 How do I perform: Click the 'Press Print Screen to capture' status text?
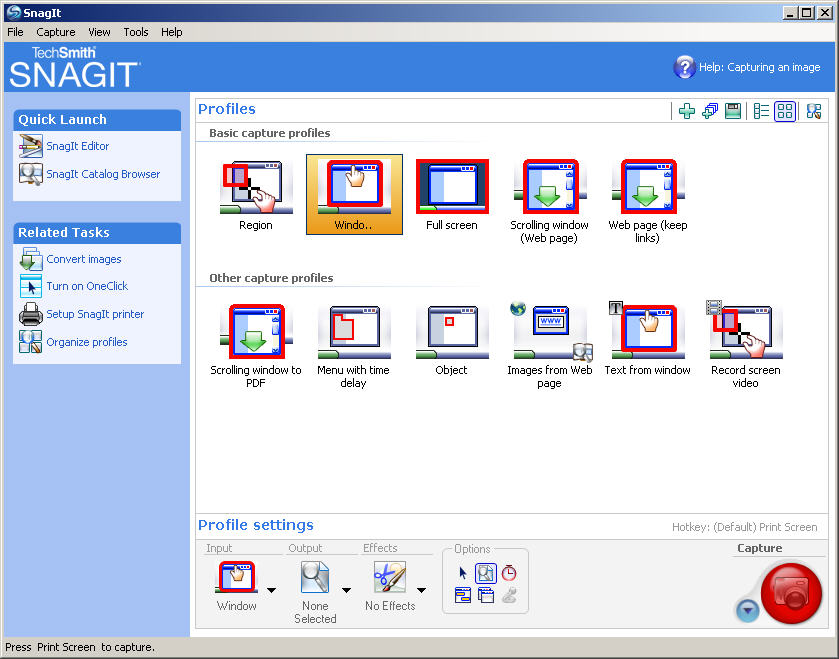point(80,647)
